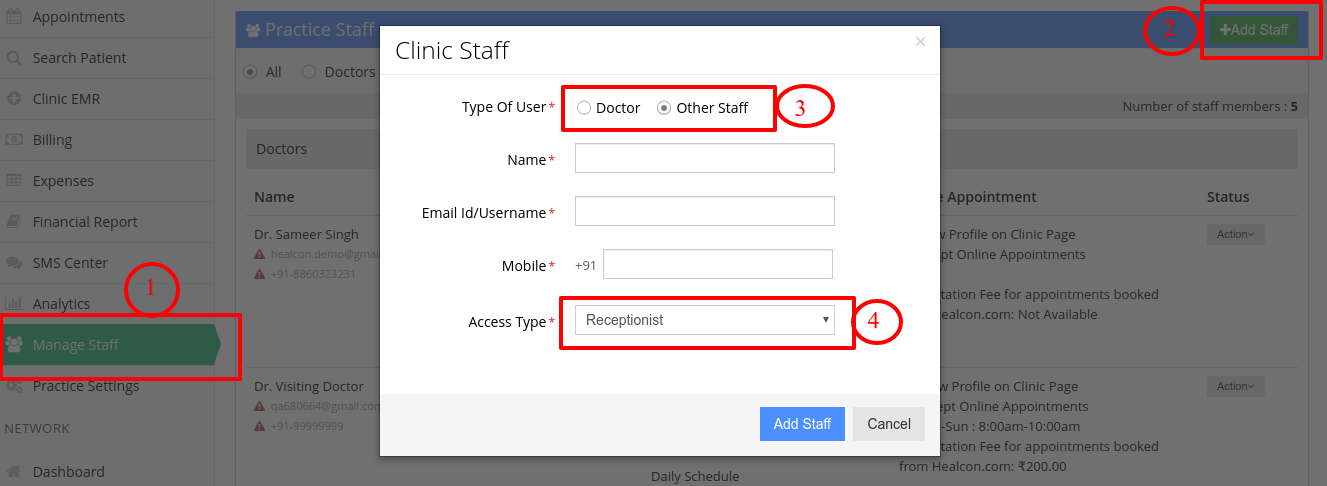Click Dr. Sameer Singh name
Image resolution: width=1327 pixels, height=486 pixels.
(306, 235)
